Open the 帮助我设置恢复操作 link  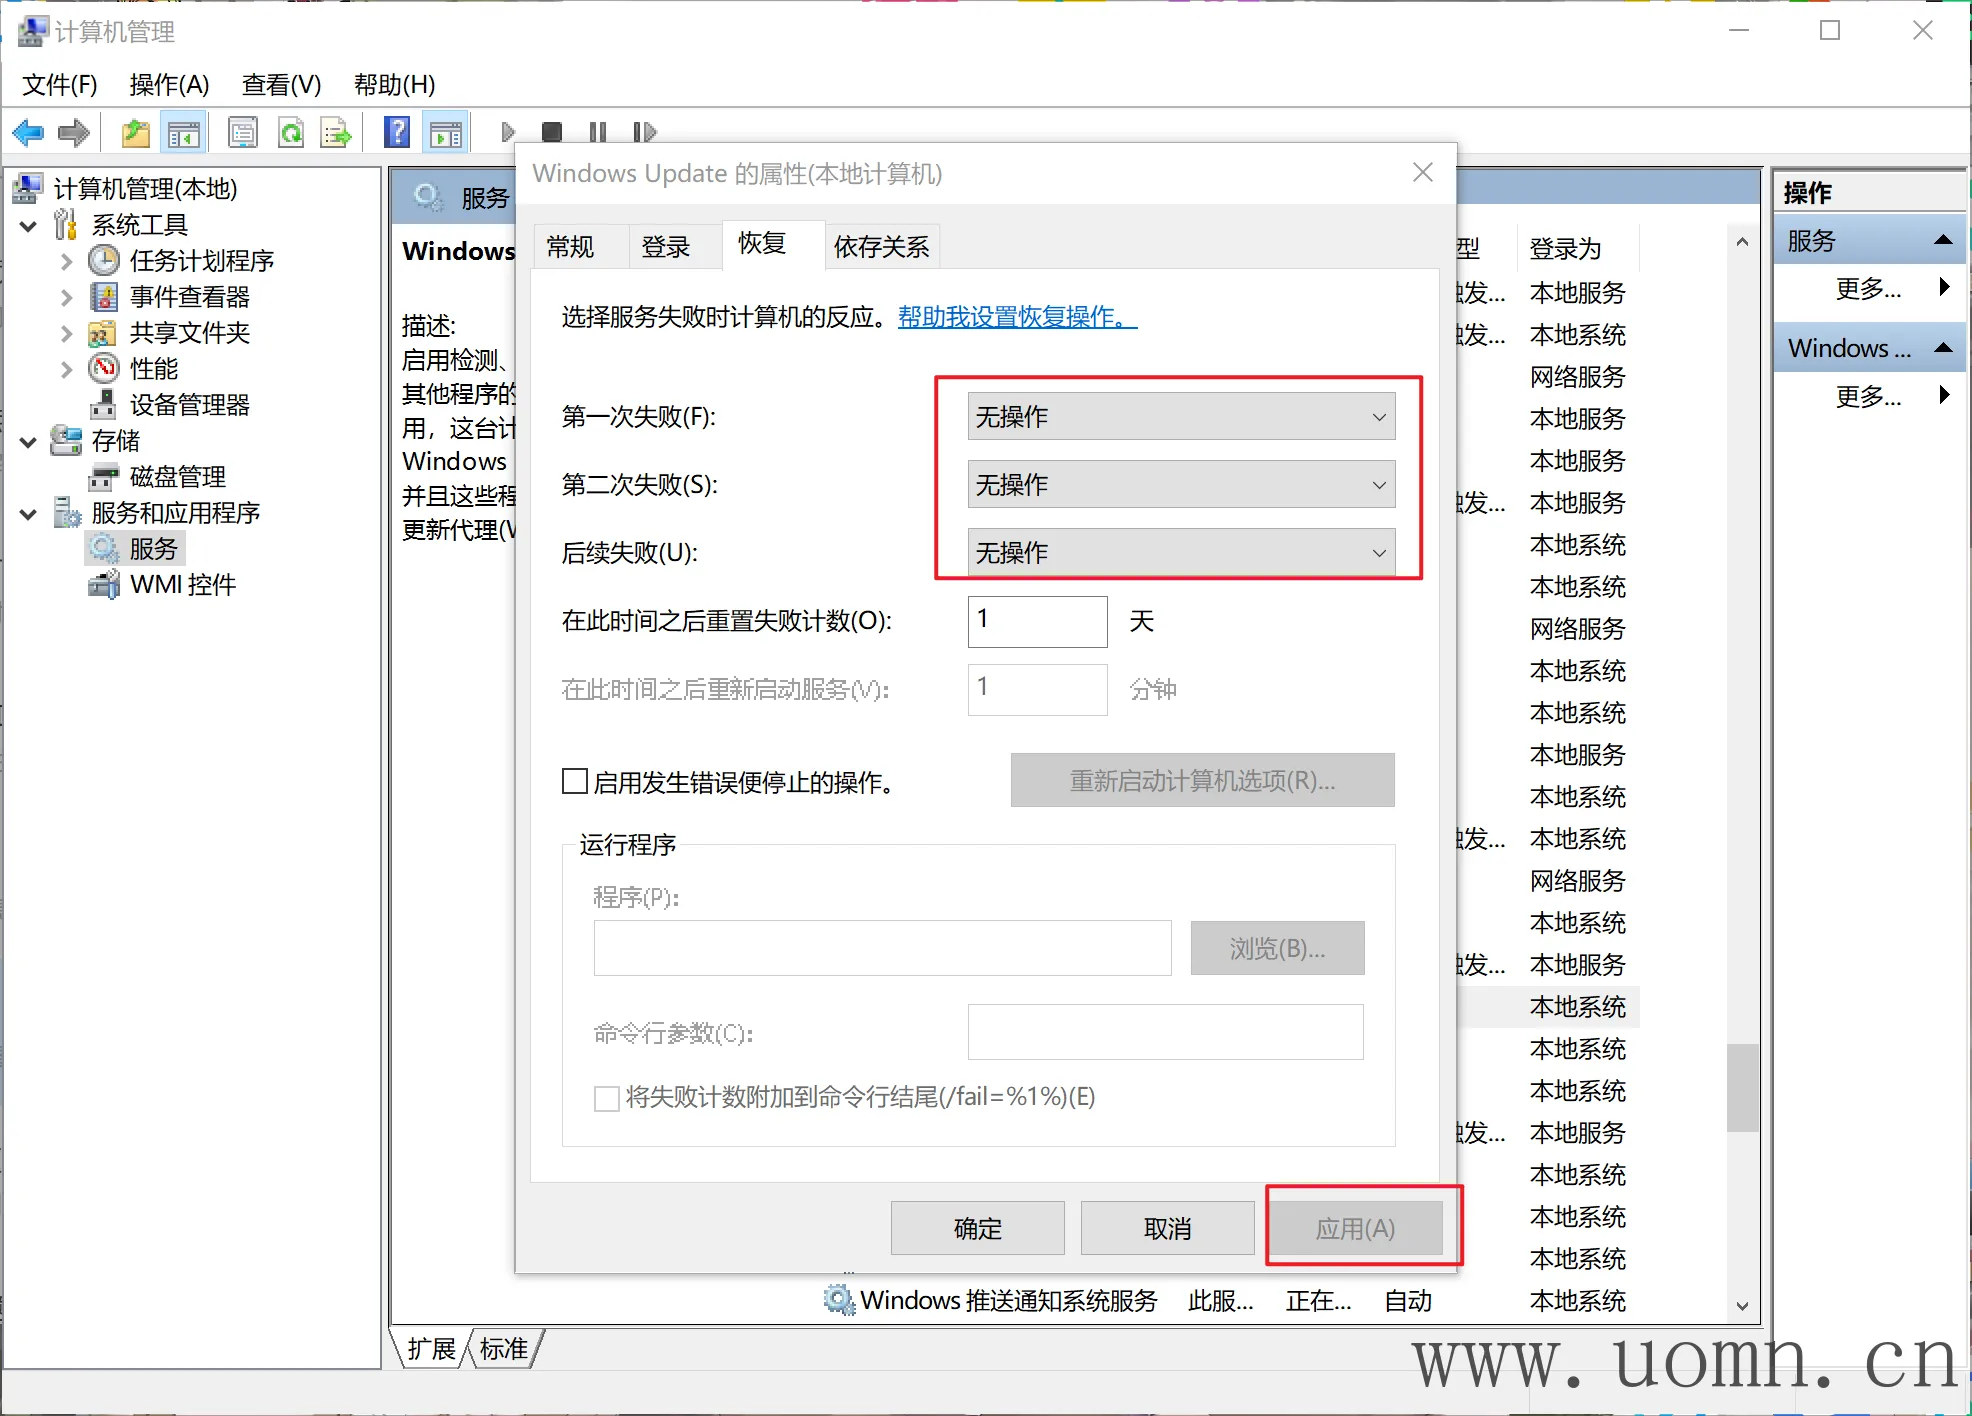pyautogui.click(x=1017, y=317)
